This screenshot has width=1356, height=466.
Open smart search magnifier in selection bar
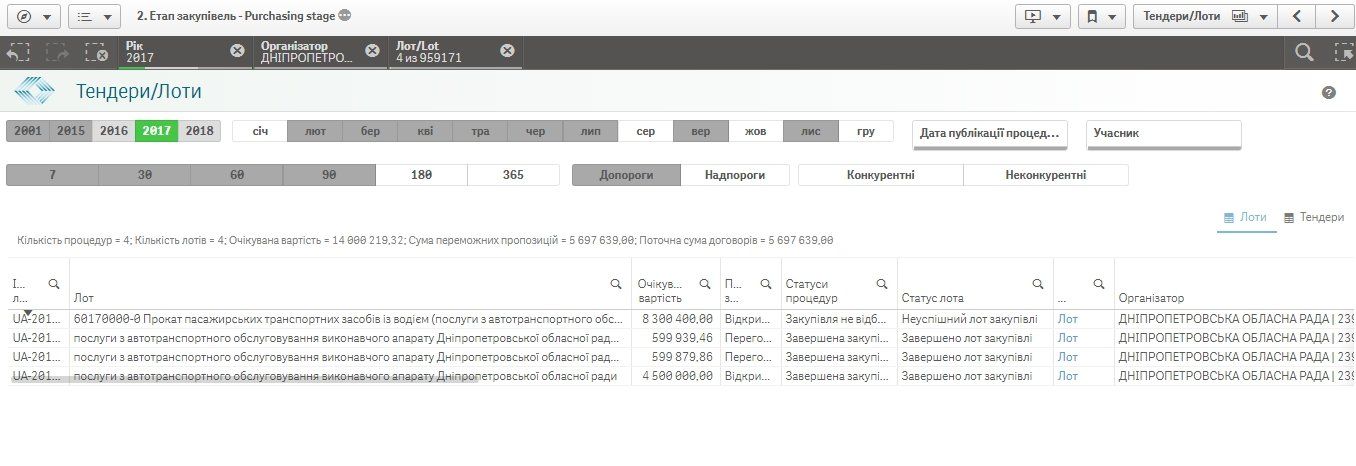pos(1304,53)
